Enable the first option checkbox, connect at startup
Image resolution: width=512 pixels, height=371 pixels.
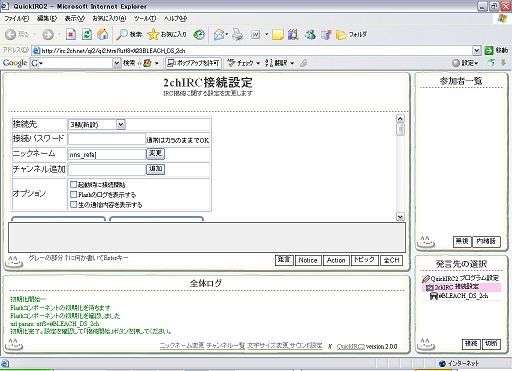pos(74,184)
